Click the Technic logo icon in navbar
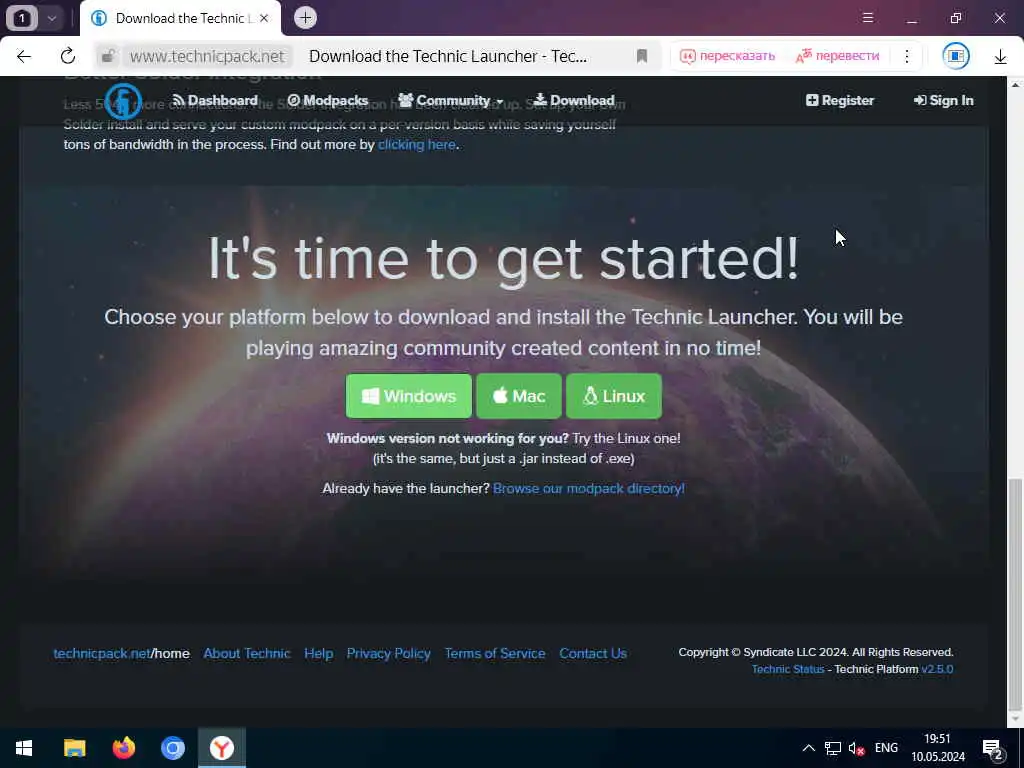 coord(123,101)
